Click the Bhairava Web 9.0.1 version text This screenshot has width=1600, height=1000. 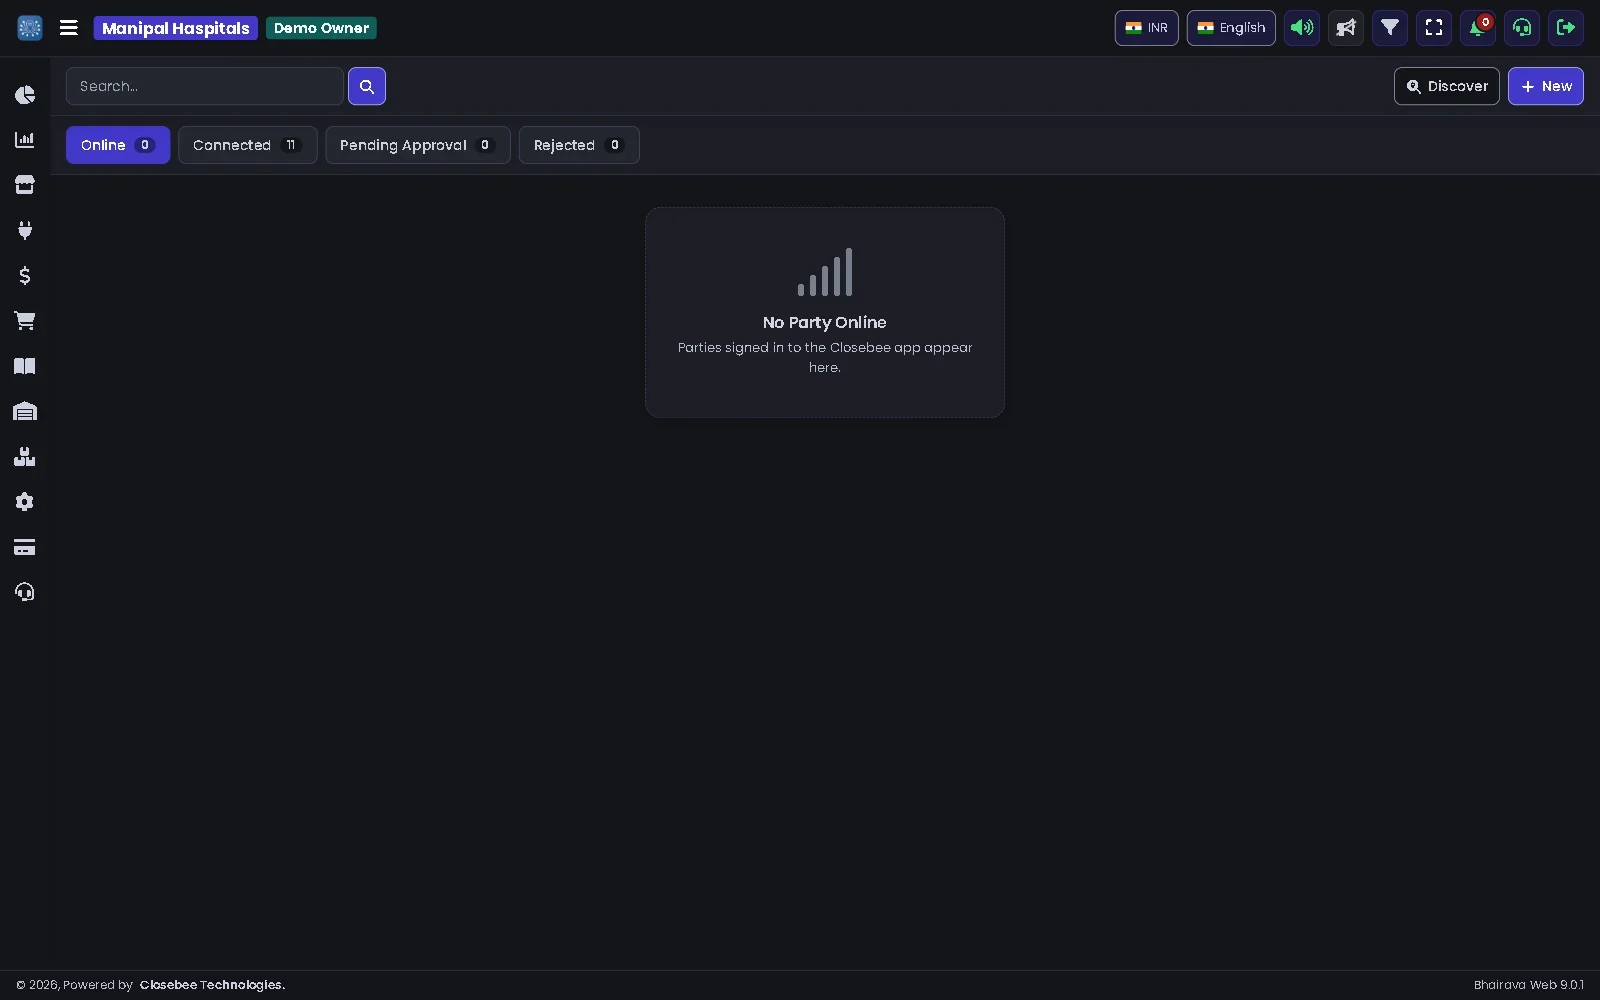[1529, 985]
